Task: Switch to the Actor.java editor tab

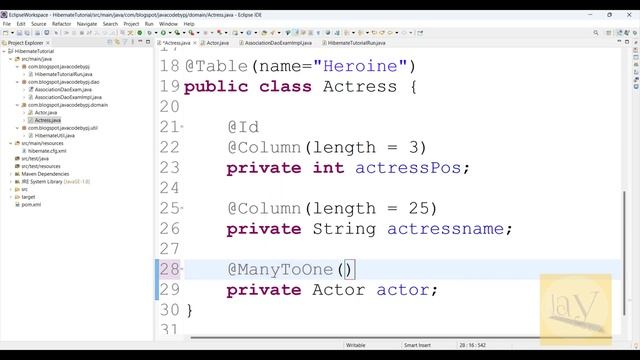Action: click(x=215, y=43)
